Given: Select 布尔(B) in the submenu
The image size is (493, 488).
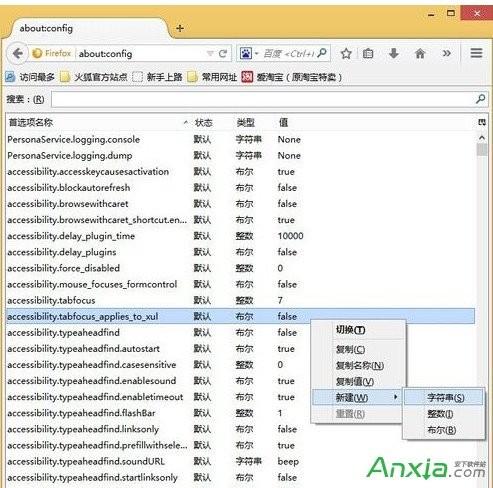Looking at the screenshot, I should pos(444,430).
